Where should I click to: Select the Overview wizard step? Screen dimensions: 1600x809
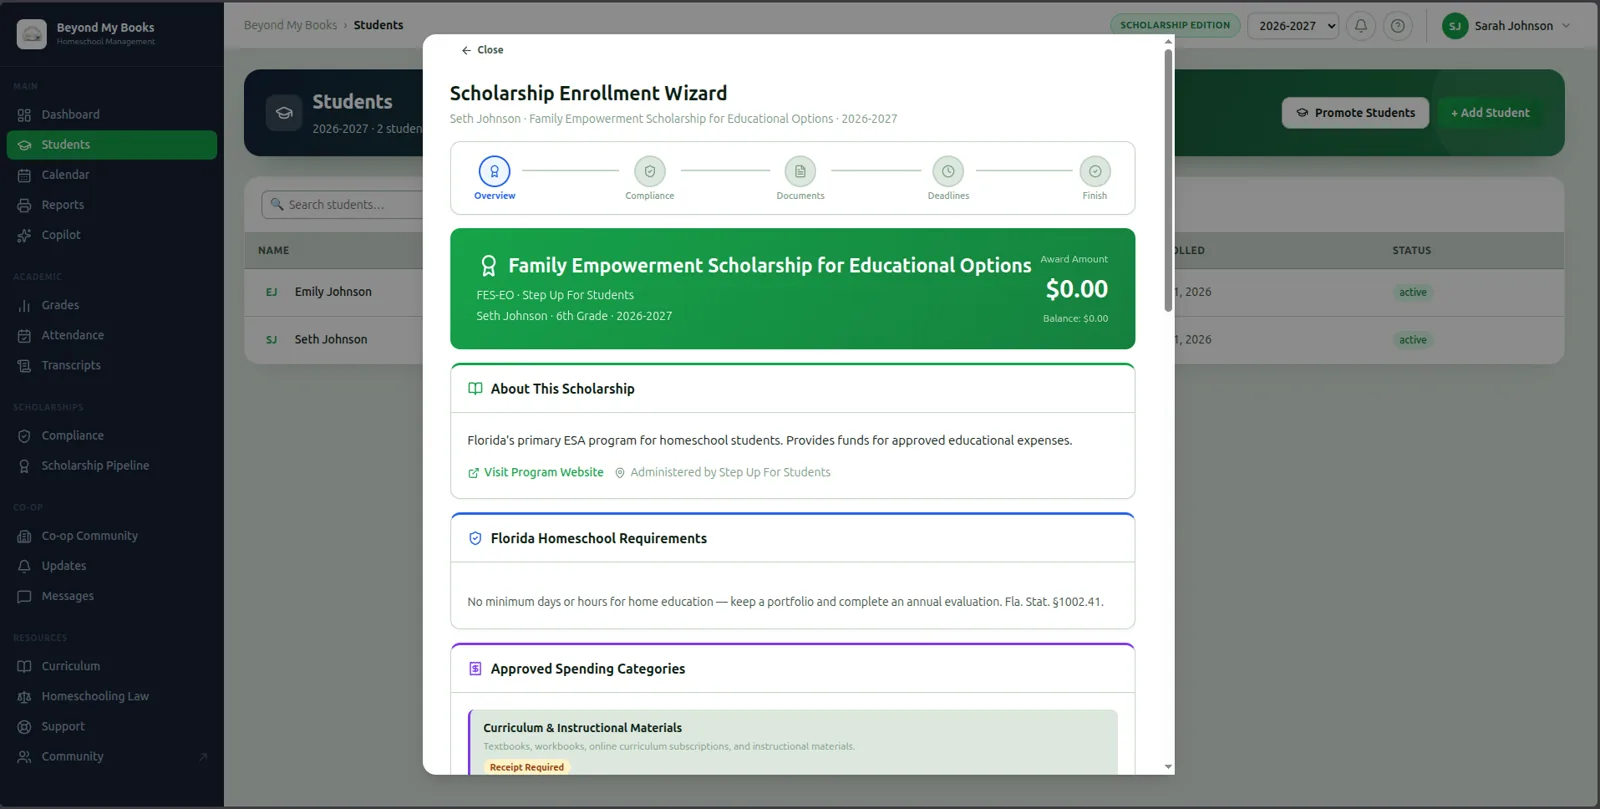tap(494, 178)
